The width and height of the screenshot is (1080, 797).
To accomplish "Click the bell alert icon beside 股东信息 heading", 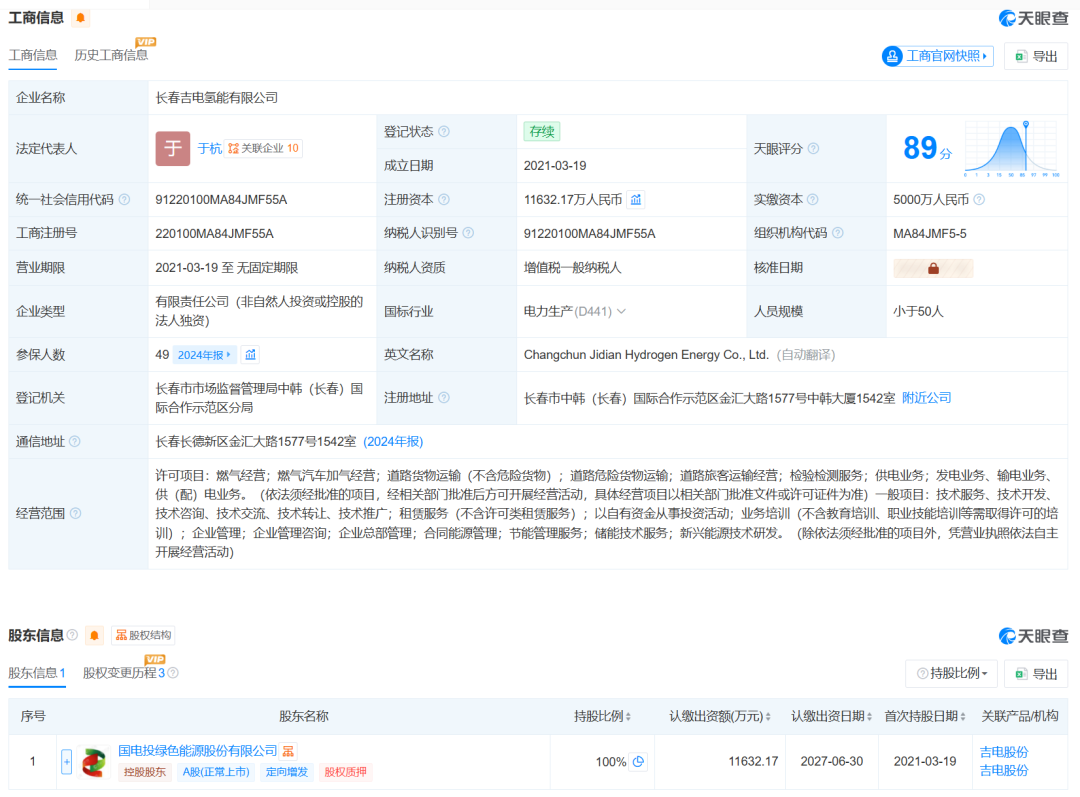I will pos(94,635).
